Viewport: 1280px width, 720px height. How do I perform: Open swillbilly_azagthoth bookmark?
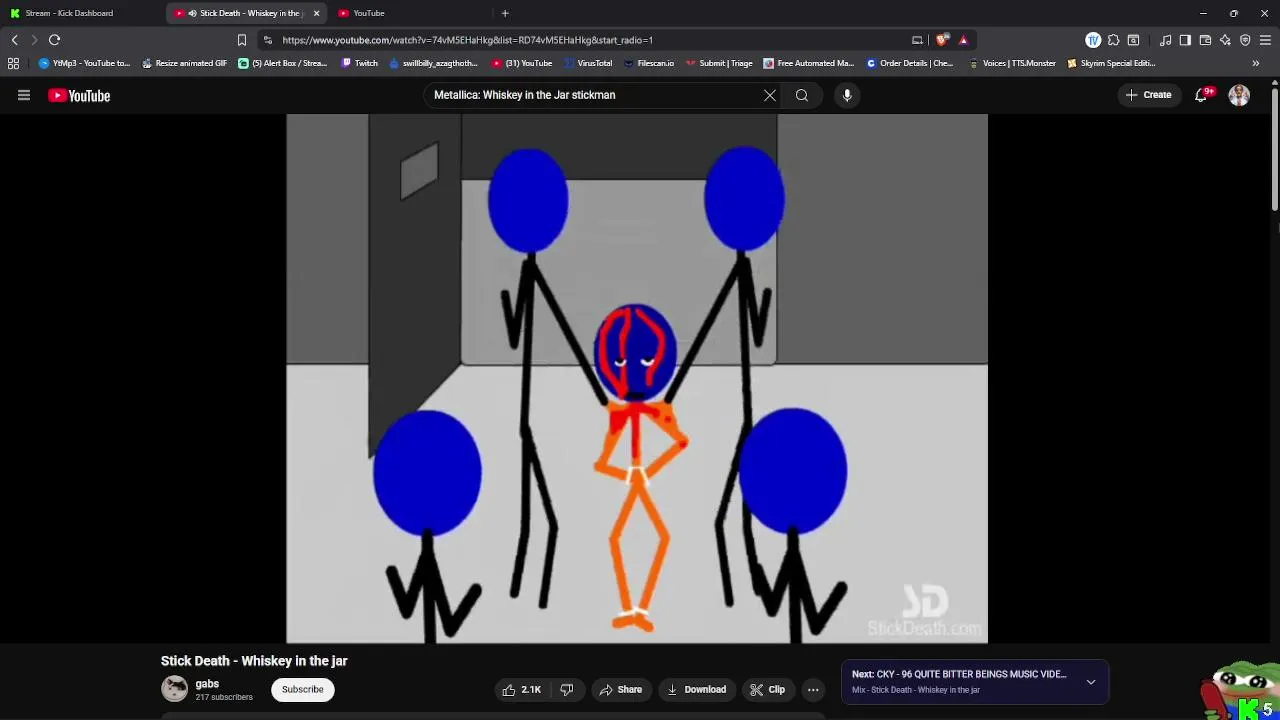[433, 63]
